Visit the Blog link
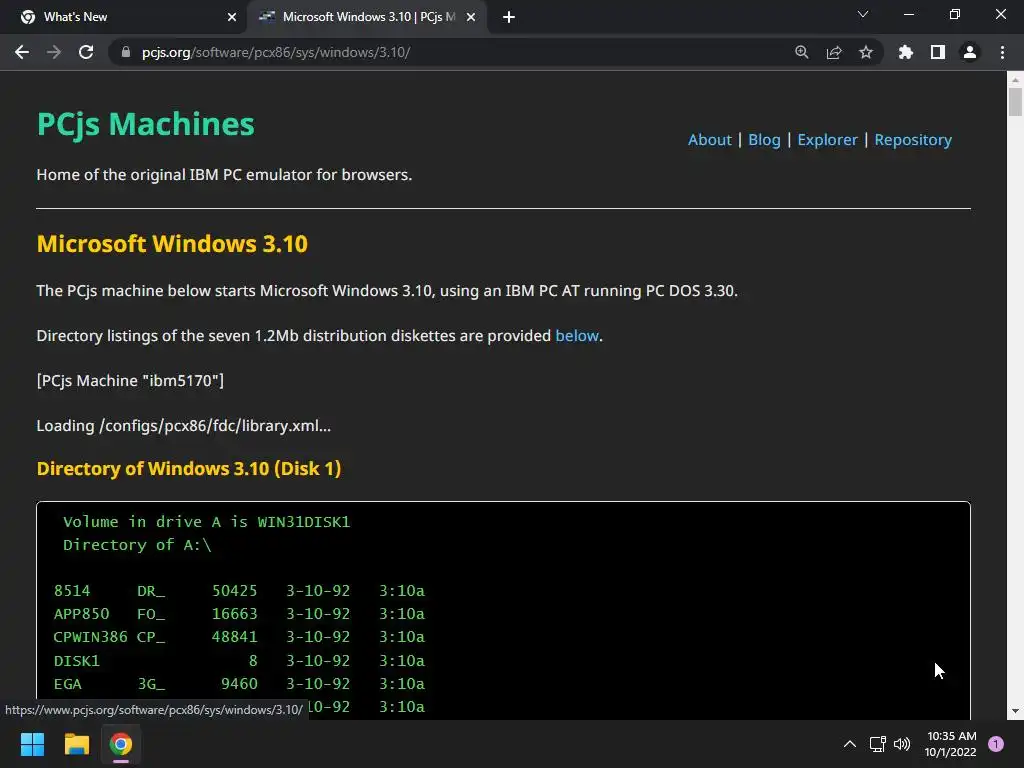Image resolution: width=1024 pixels, height=768 pixels. [764, 140]
